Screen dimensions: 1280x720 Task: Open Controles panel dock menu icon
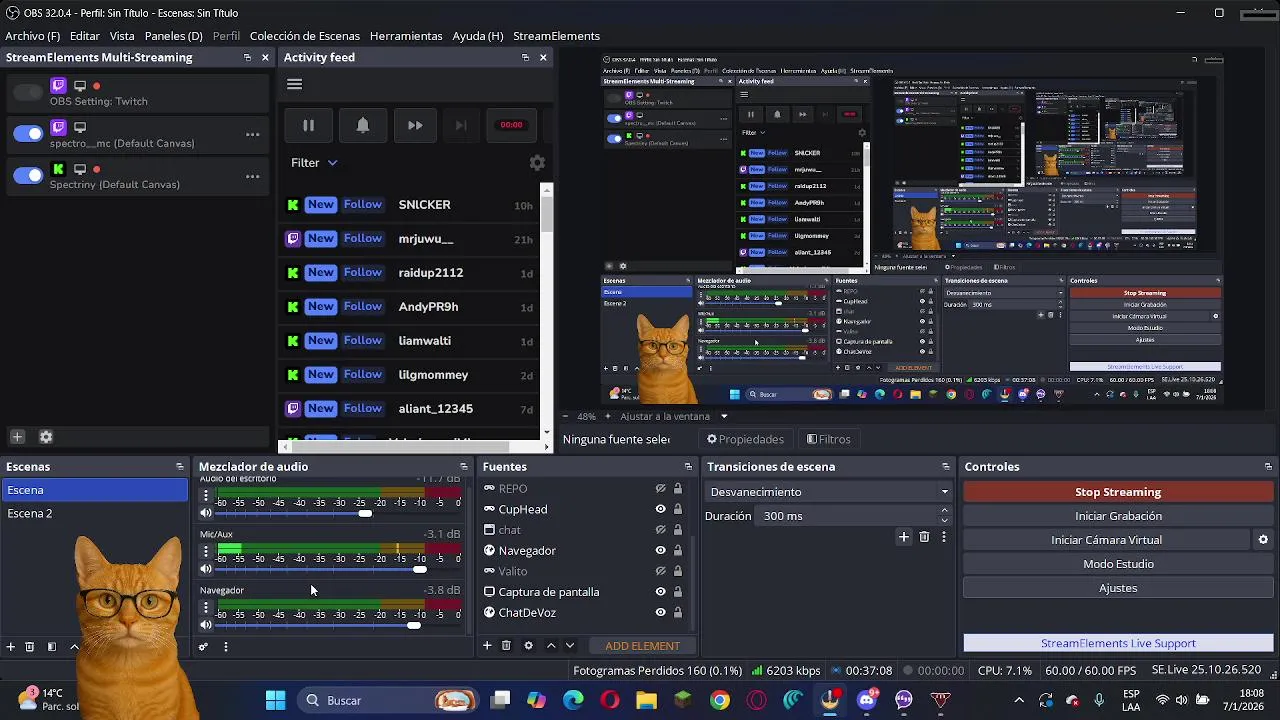[x=1268, y=467]
